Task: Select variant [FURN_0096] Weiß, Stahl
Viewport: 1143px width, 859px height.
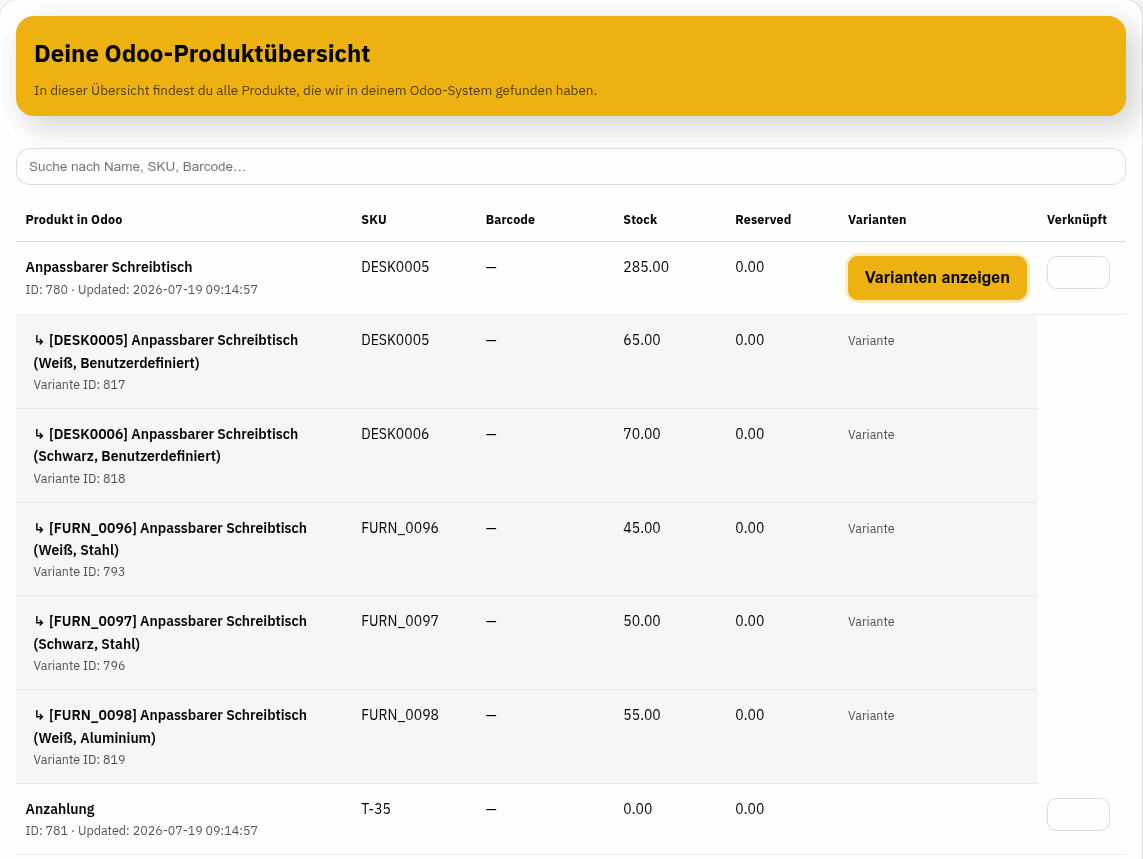Action: point(171,539)
